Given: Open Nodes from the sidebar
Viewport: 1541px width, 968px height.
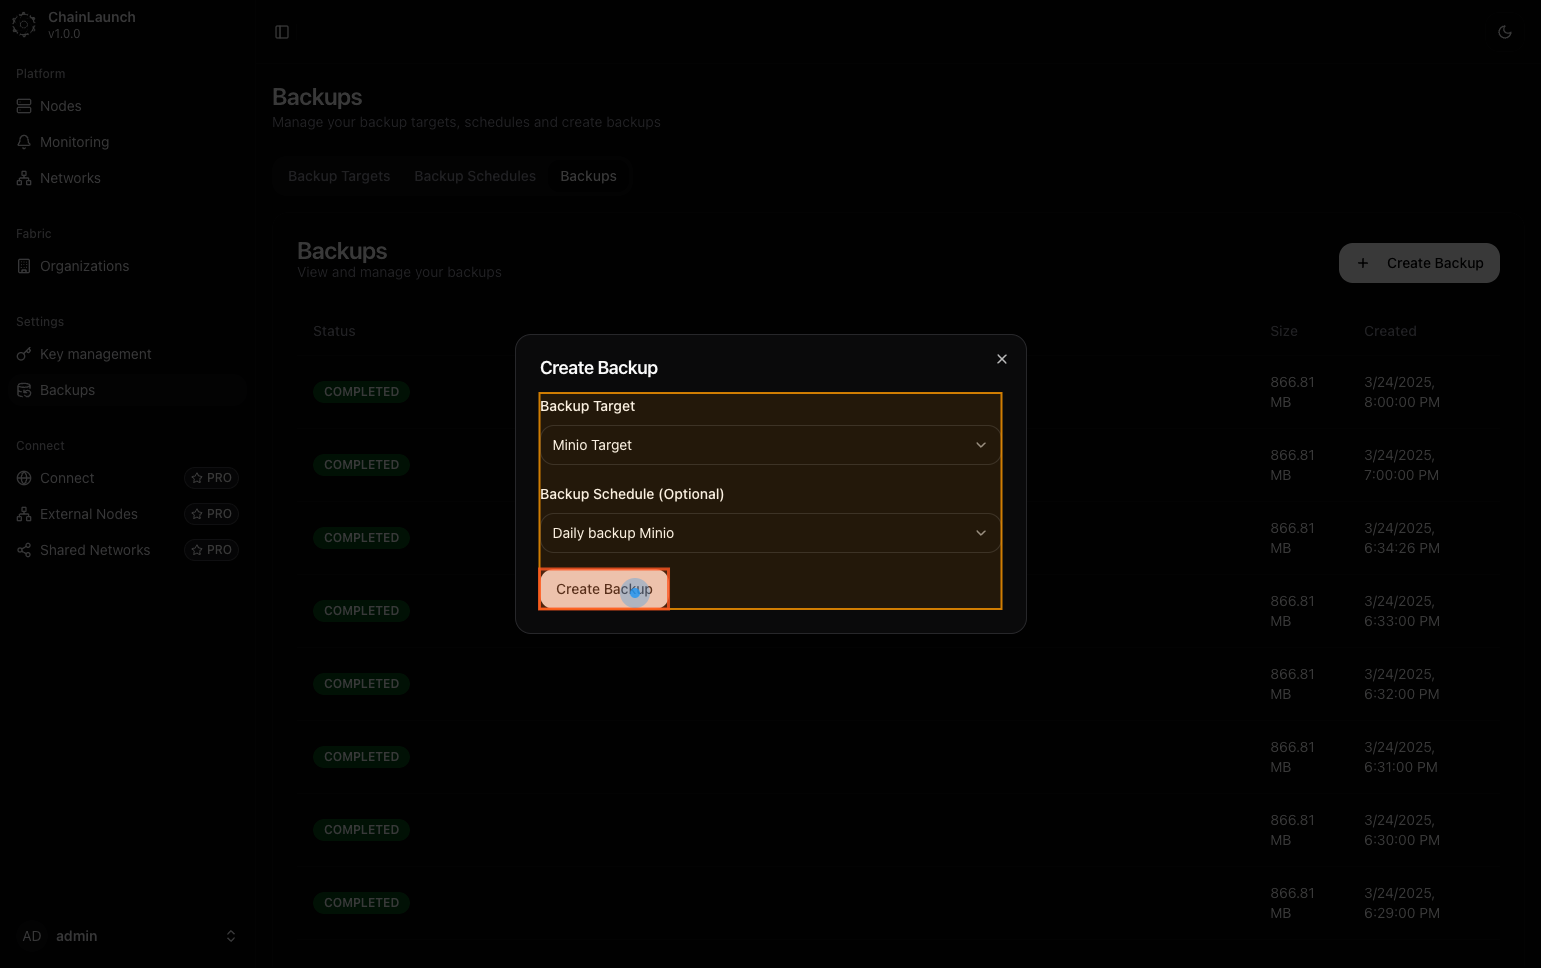Looking at the screenshot, I should [60, 106].
